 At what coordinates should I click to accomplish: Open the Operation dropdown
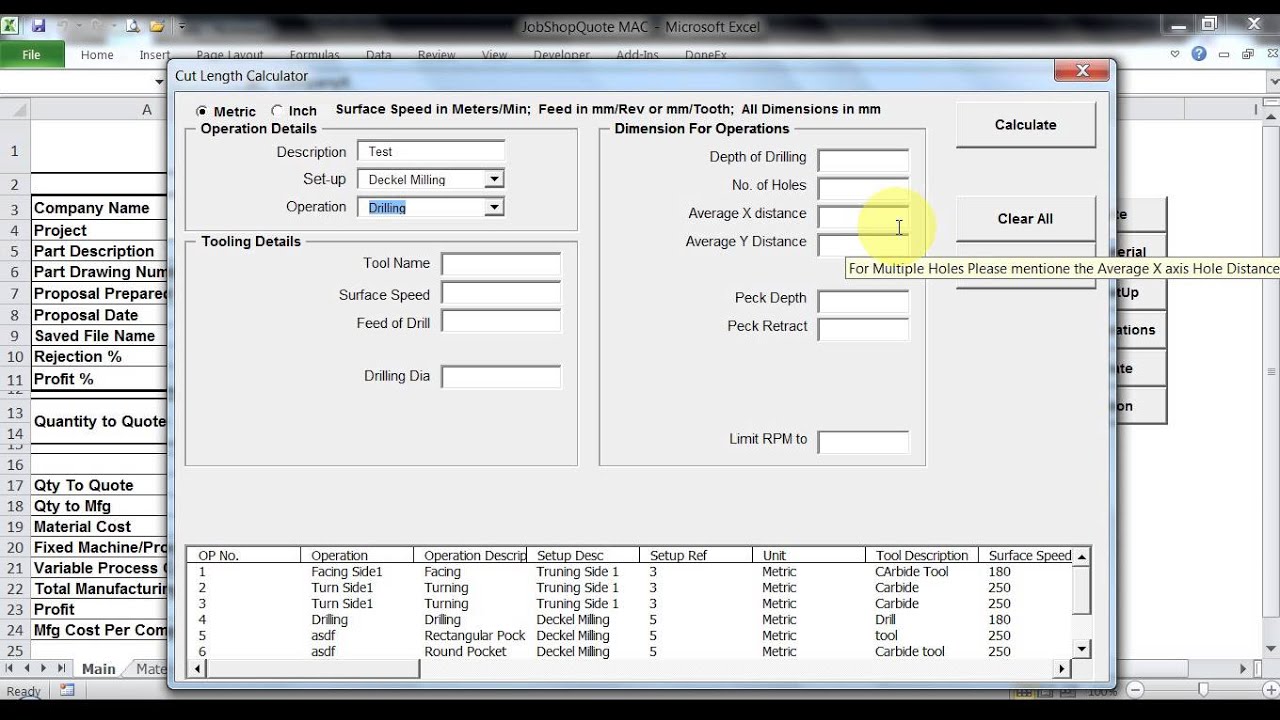494,208
